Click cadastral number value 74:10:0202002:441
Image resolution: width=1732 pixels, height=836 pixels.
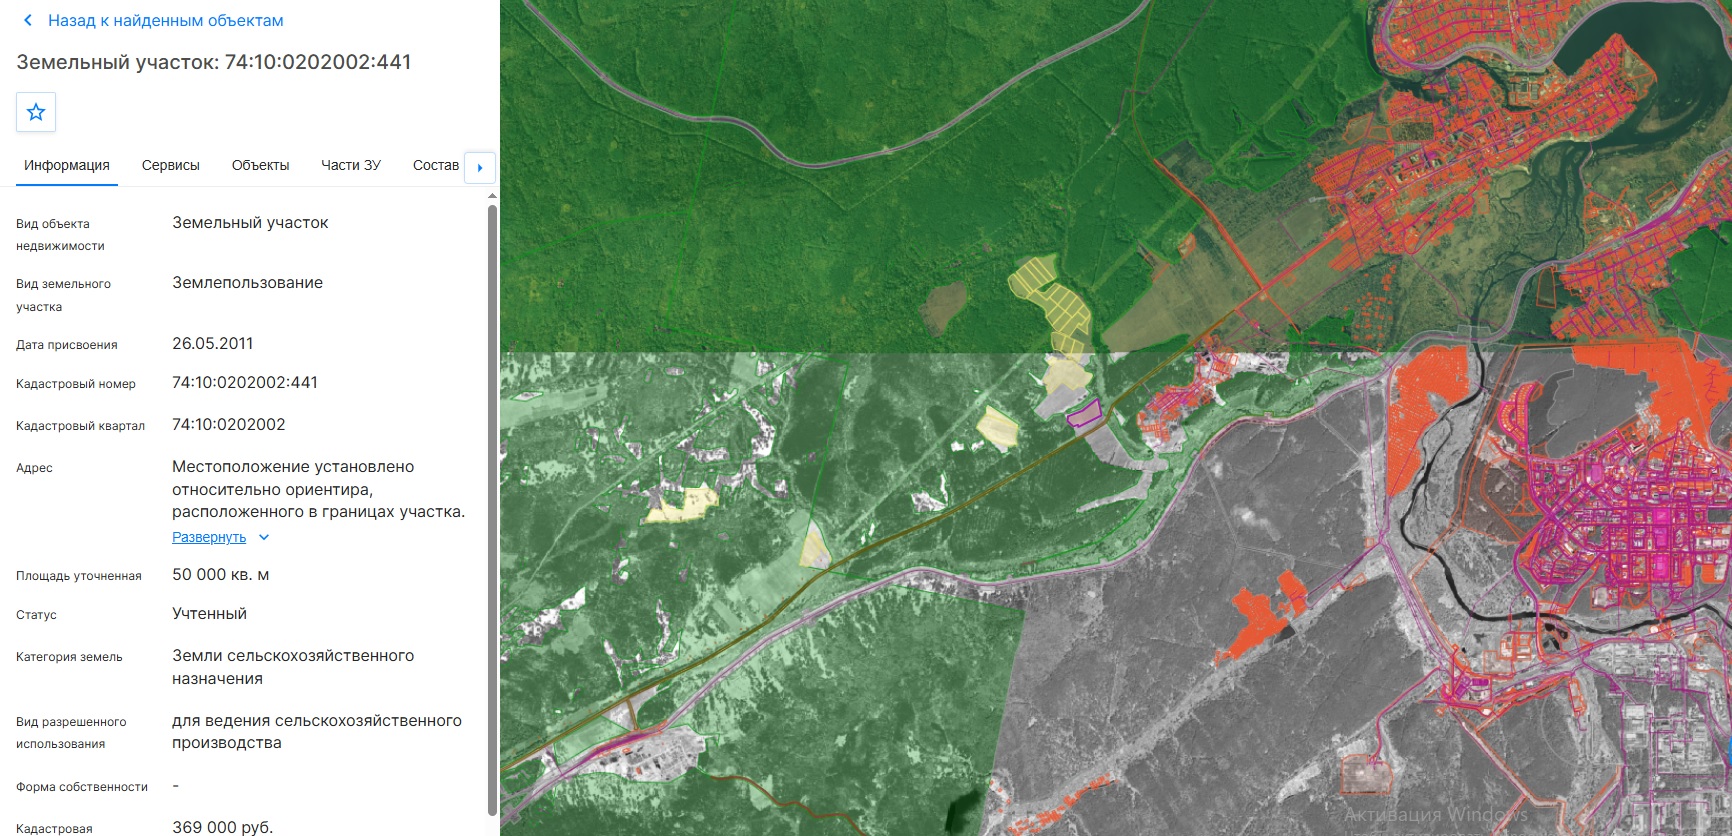(x=245, y=383)
